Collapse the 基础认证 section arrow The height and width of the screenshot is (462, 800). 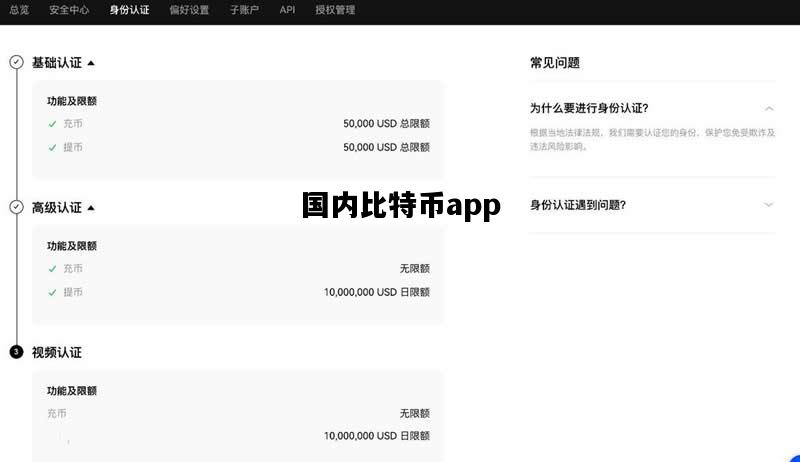click(x=91, y=63)
